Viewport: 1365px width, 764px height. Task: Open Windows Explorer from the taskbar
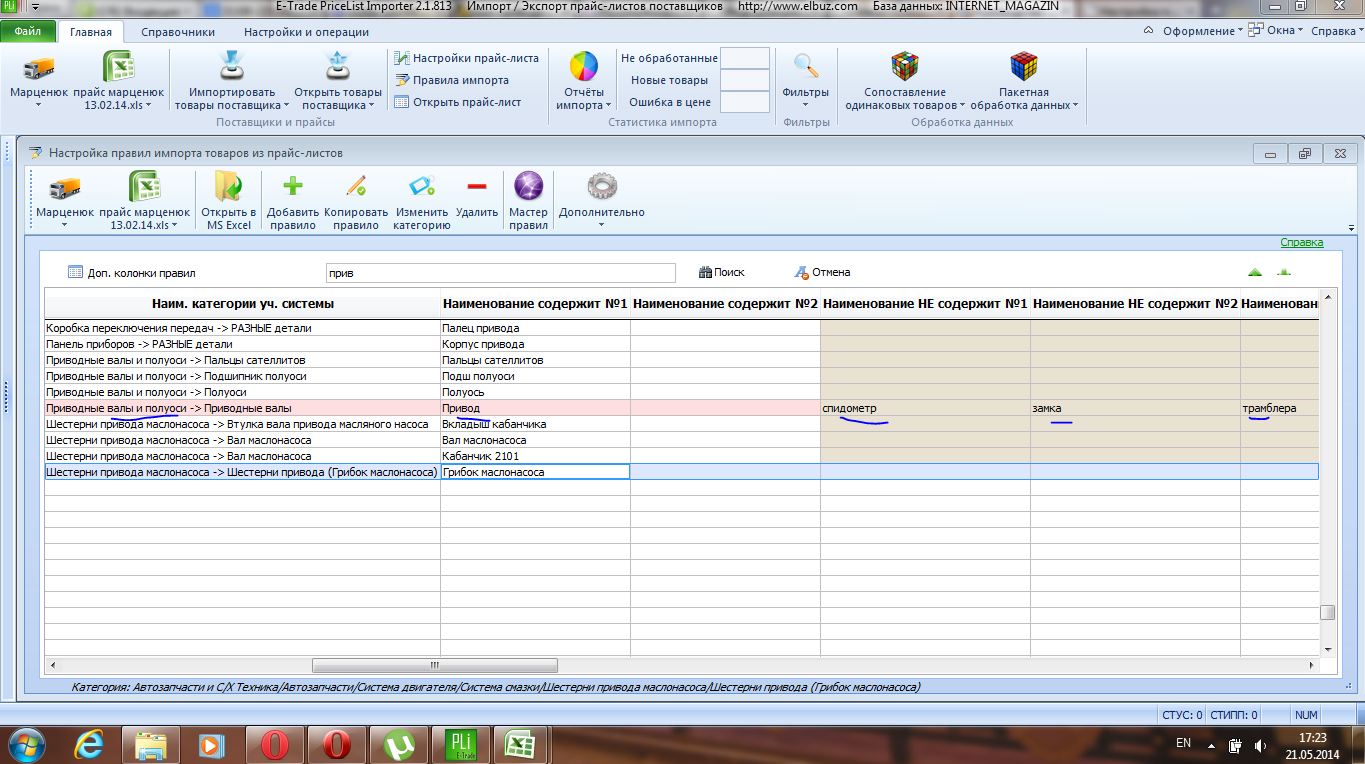click(151, 745)
